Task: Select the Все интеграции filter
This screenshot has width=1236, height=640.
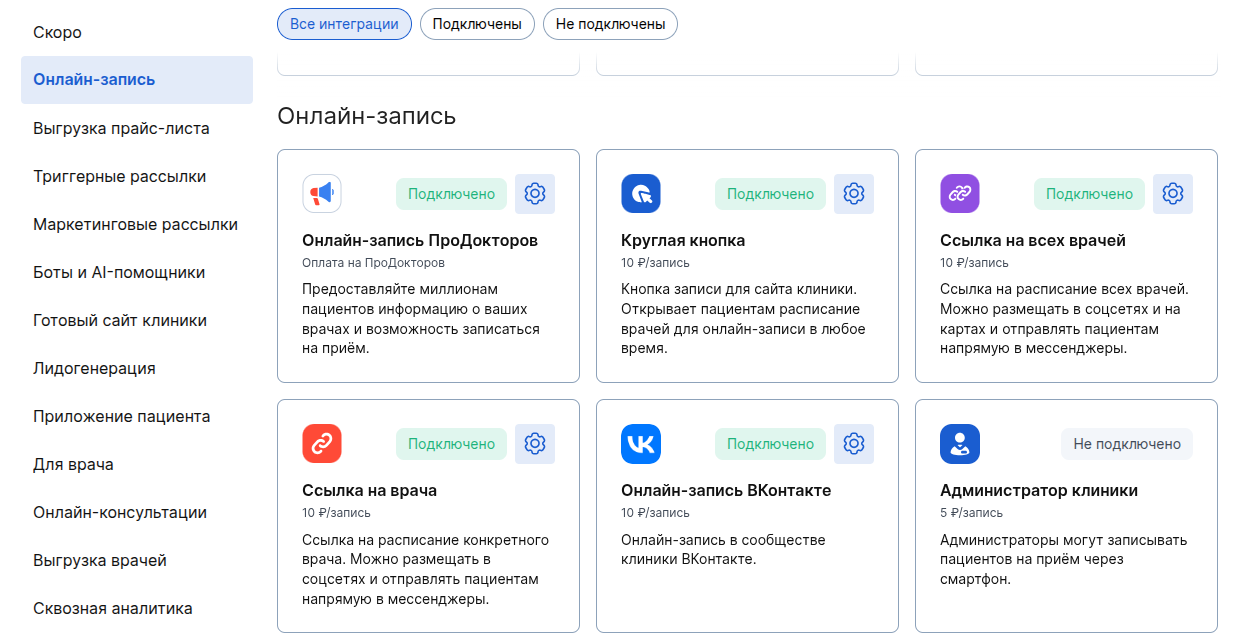Action: [x=344, y=24]
